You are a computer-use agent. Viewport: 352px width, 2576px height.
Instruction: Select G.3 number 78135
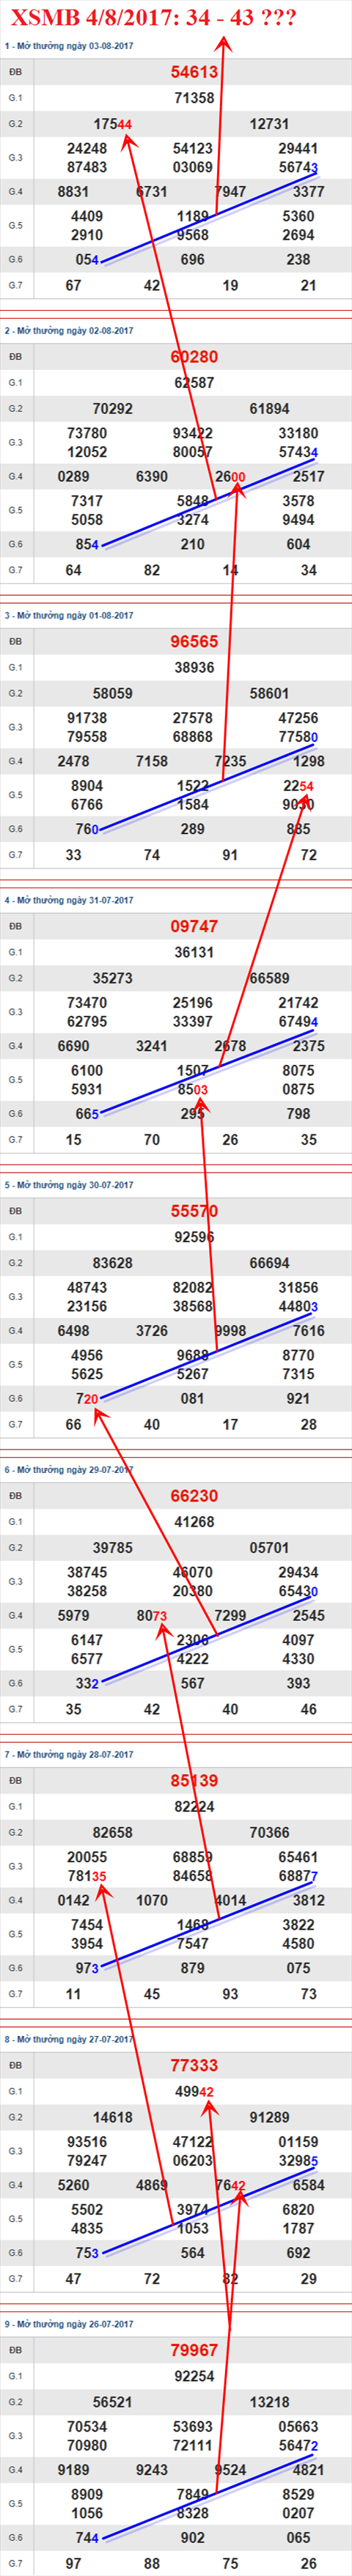[87, 1876]
